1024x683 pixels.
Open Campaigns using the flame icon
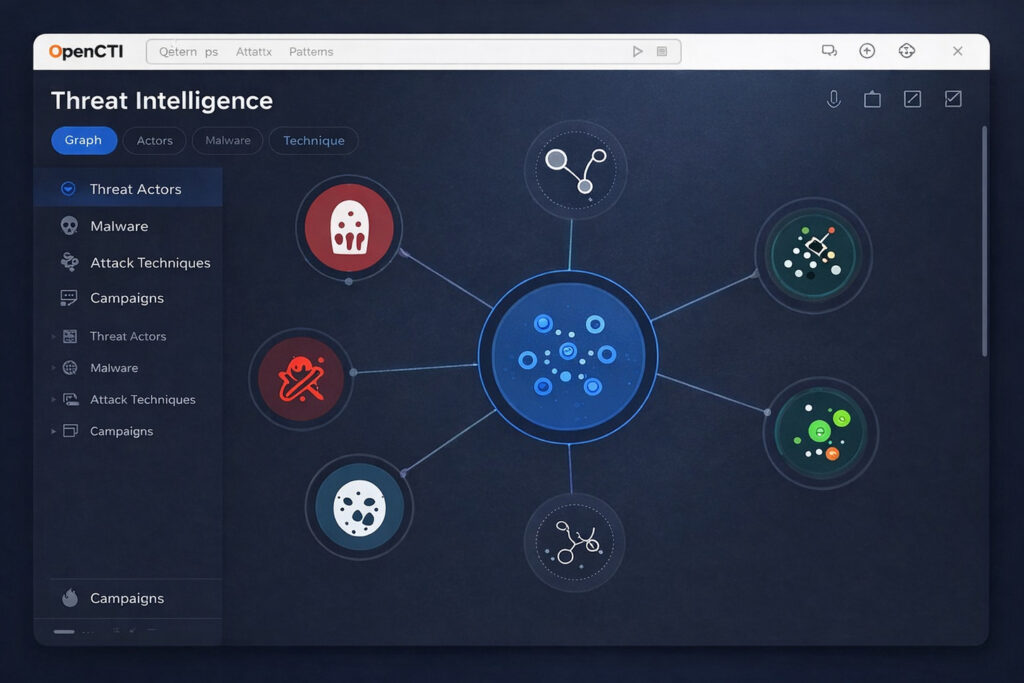point(69,598)
